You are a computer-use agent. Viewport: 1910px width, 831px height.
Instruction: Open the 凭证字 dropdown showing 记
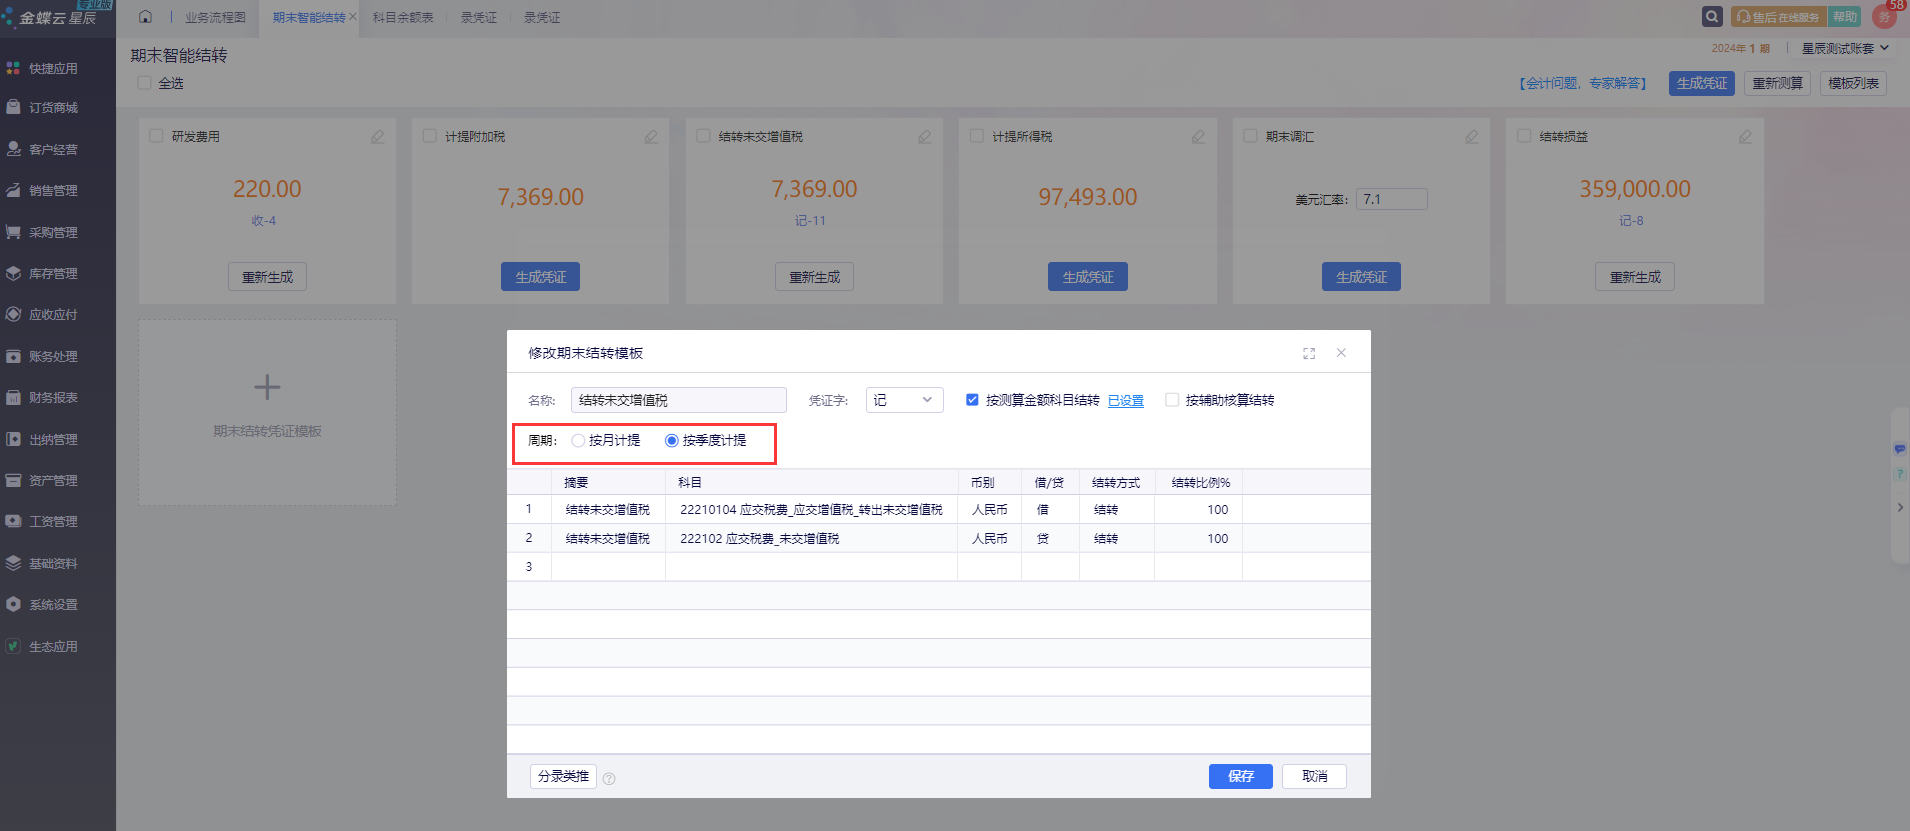click(904, 400)
